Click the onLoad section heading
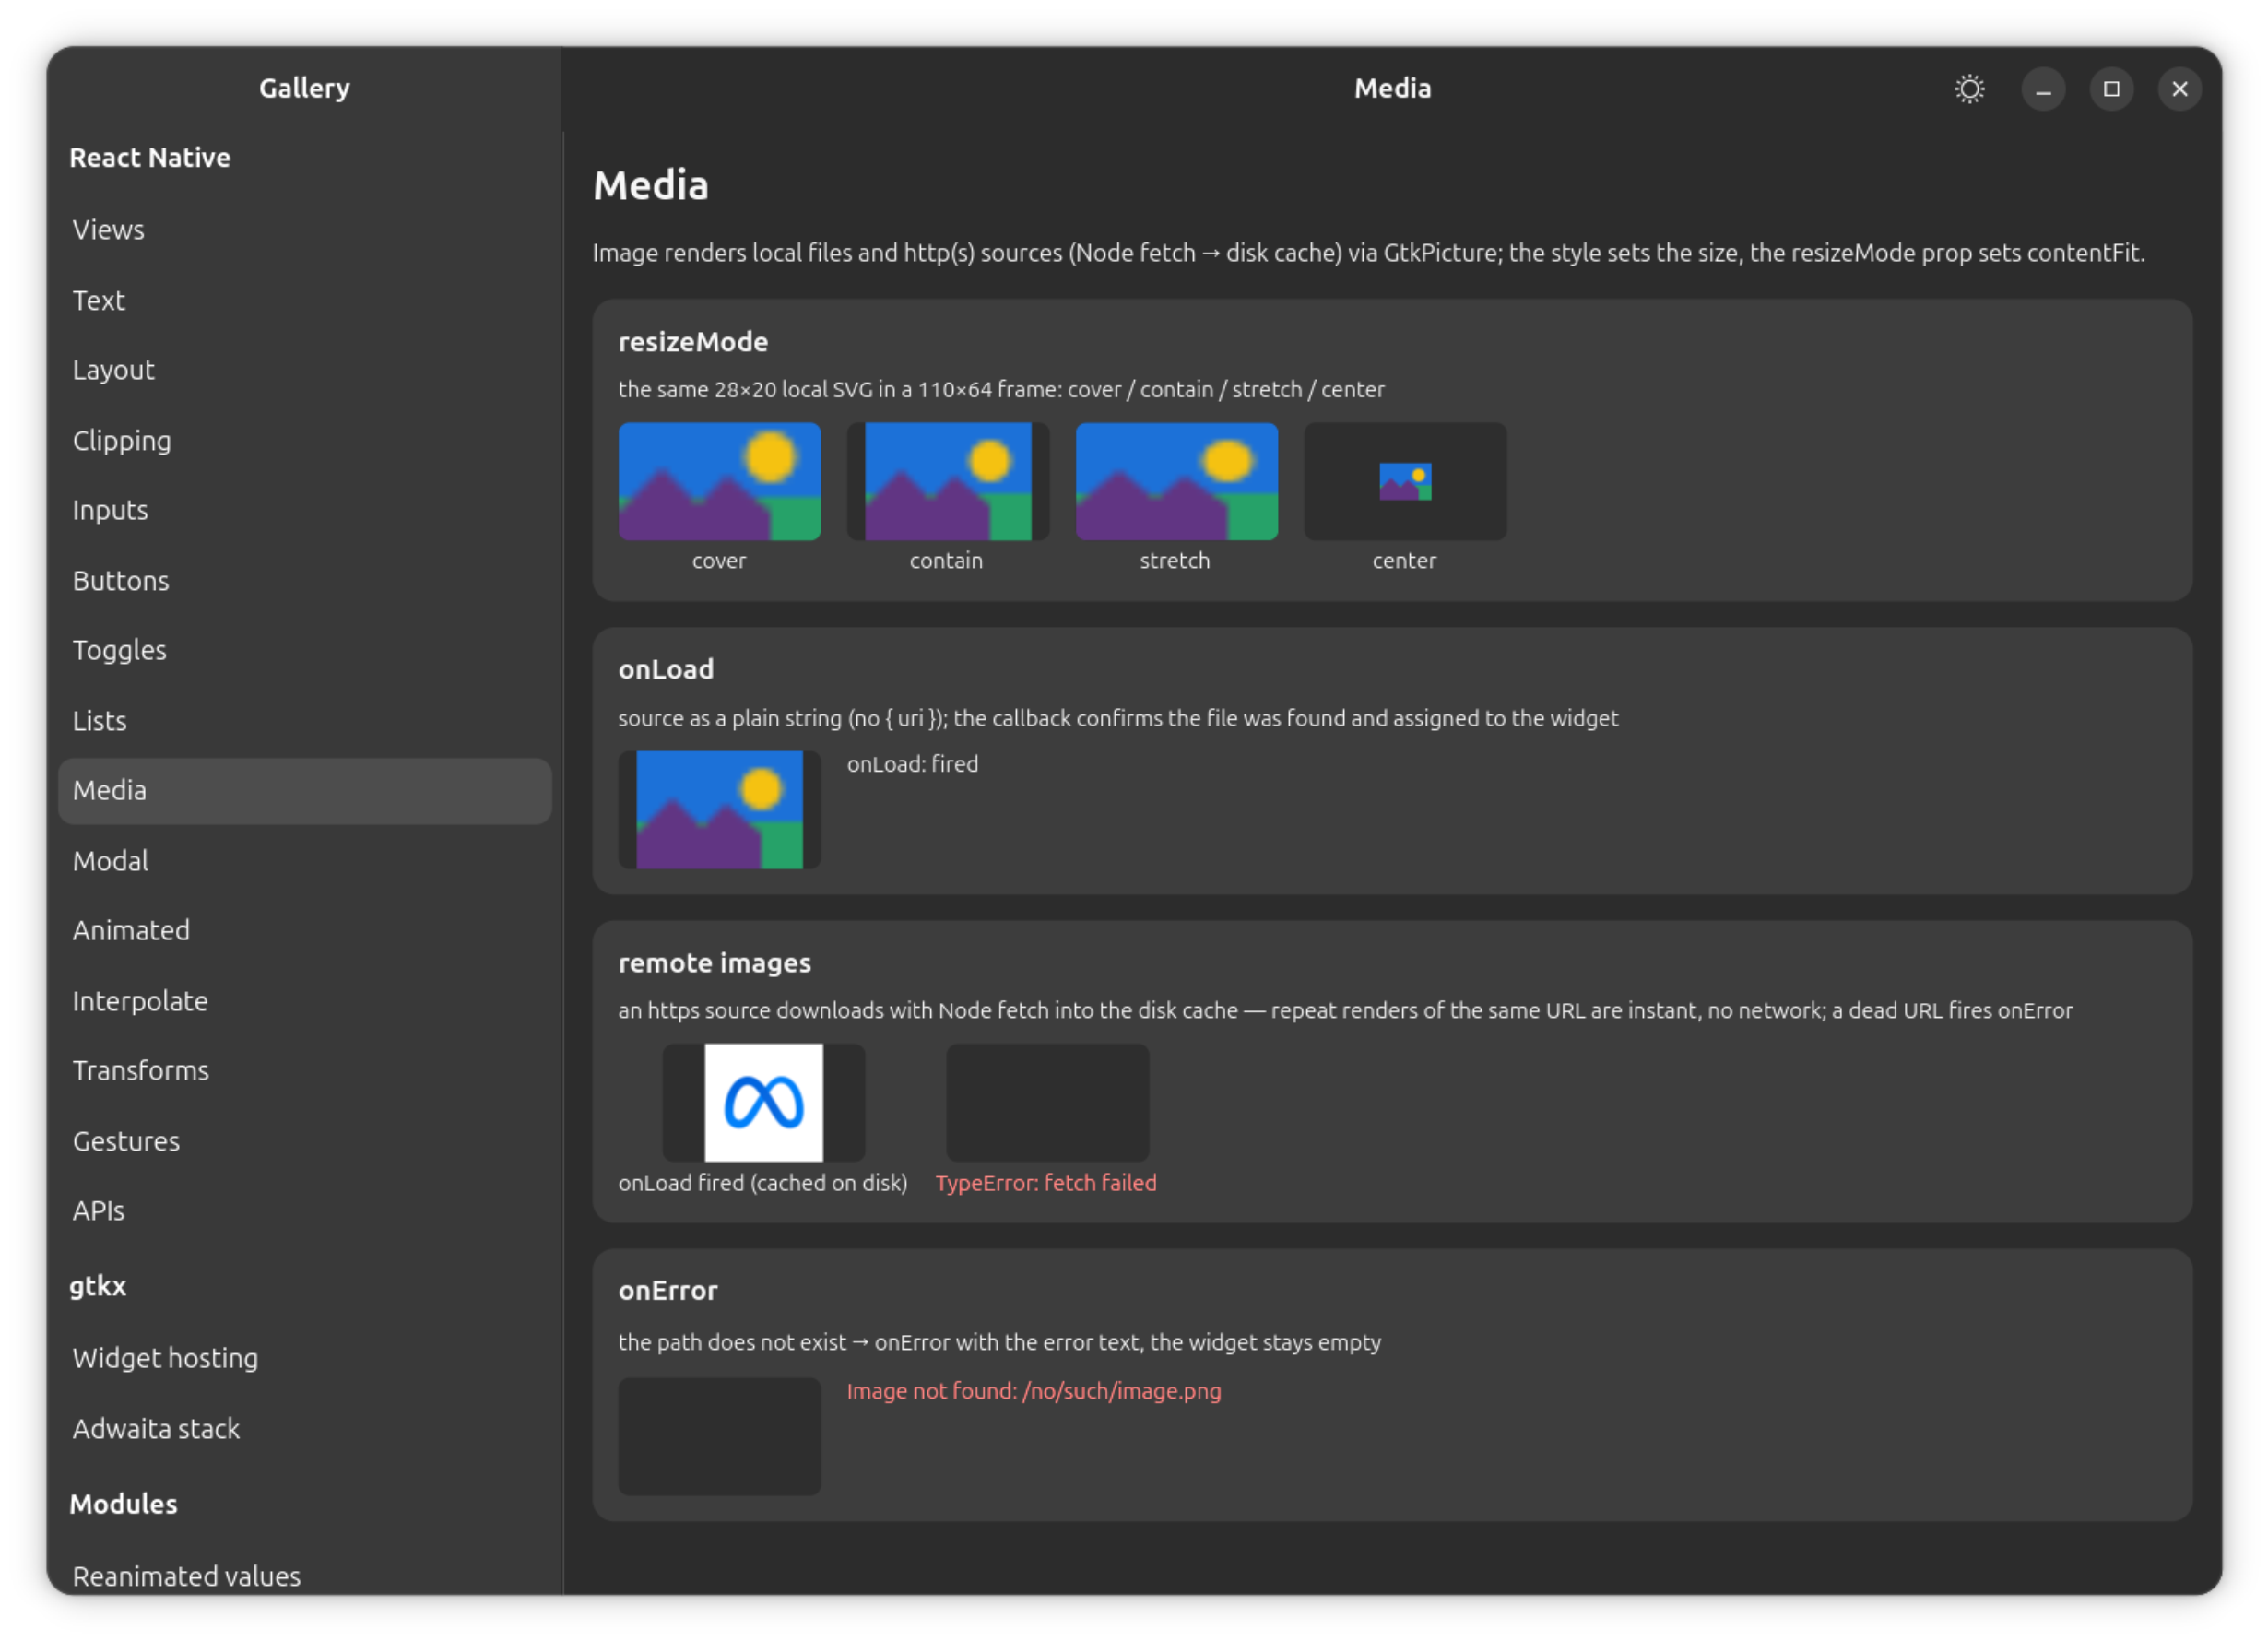The height and width of the screenshot is (1641, 2268). click(x=666, y=669)
